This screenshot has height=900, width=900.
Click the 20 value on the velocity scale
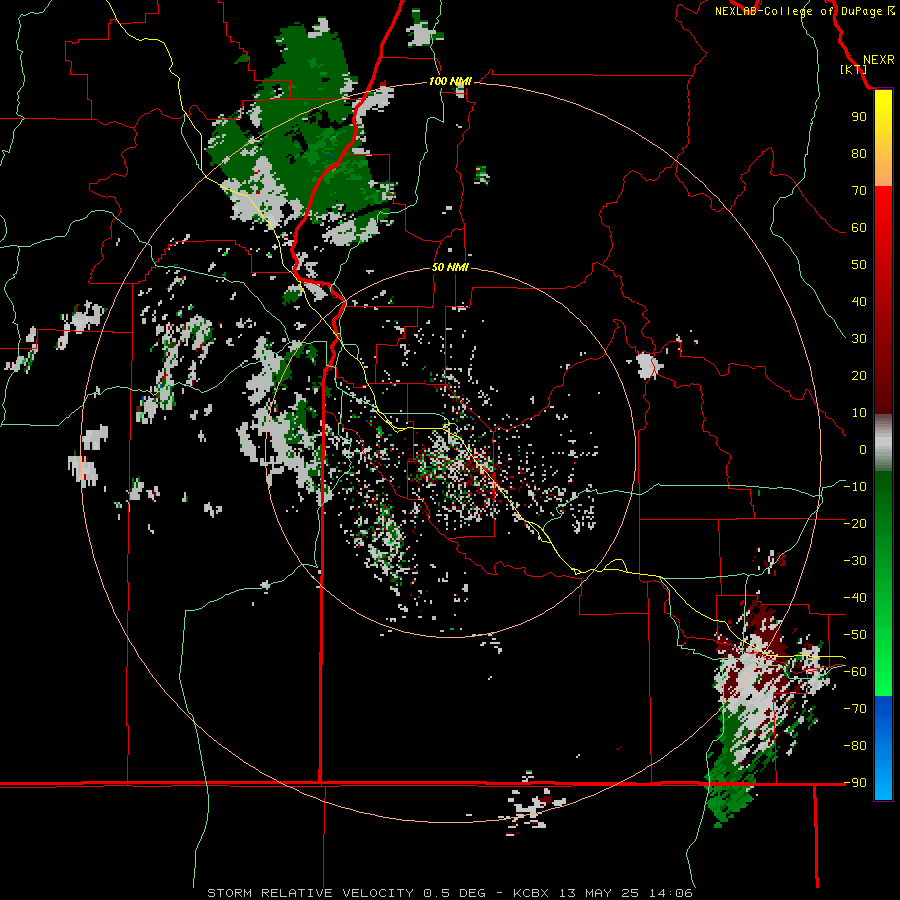pyautogui.click(x=859, y=375)
